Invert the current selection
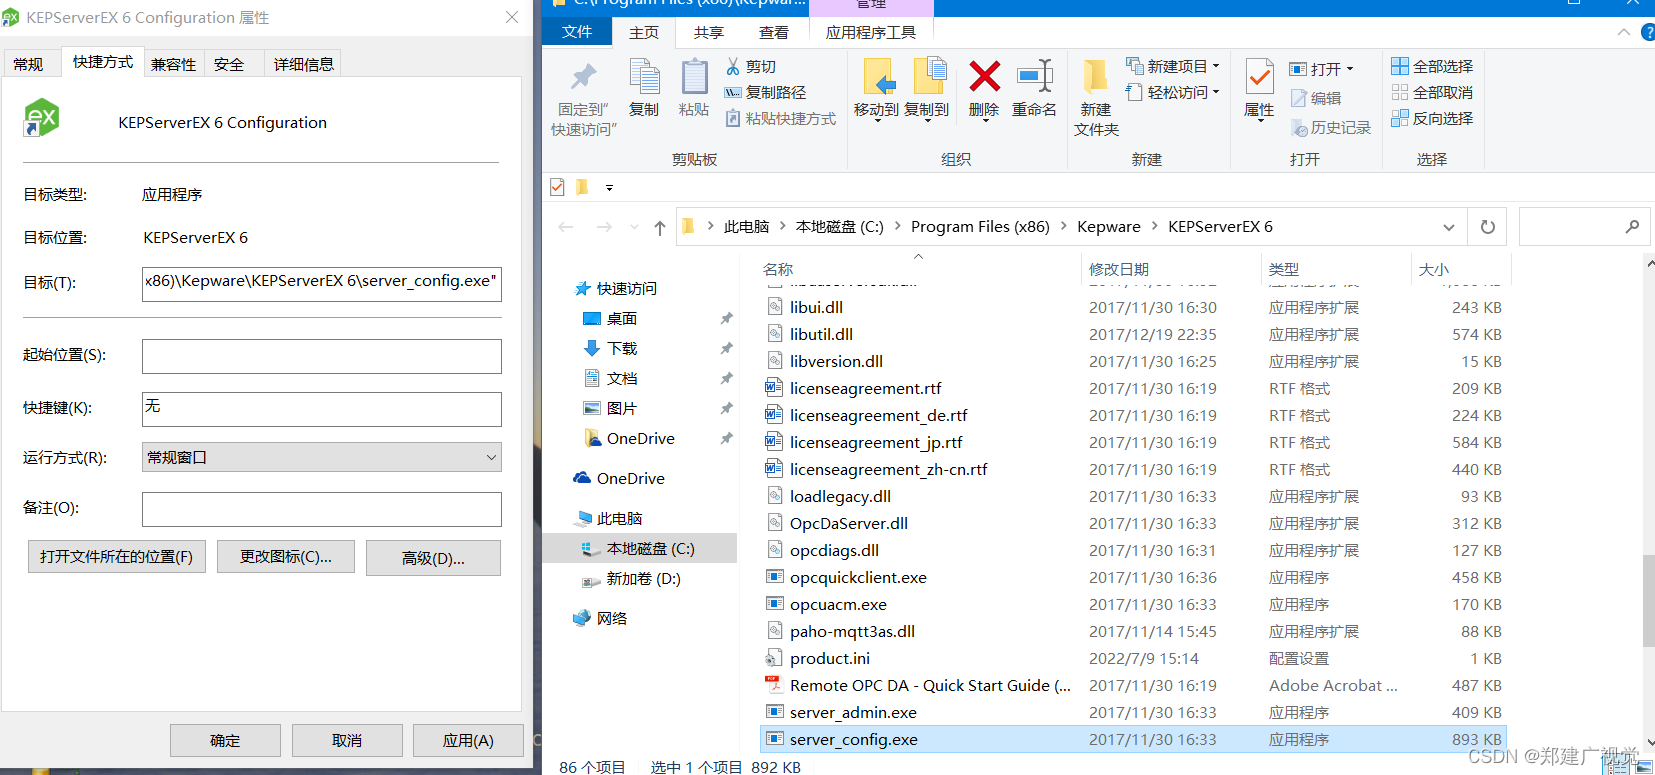 (1432, 118)
